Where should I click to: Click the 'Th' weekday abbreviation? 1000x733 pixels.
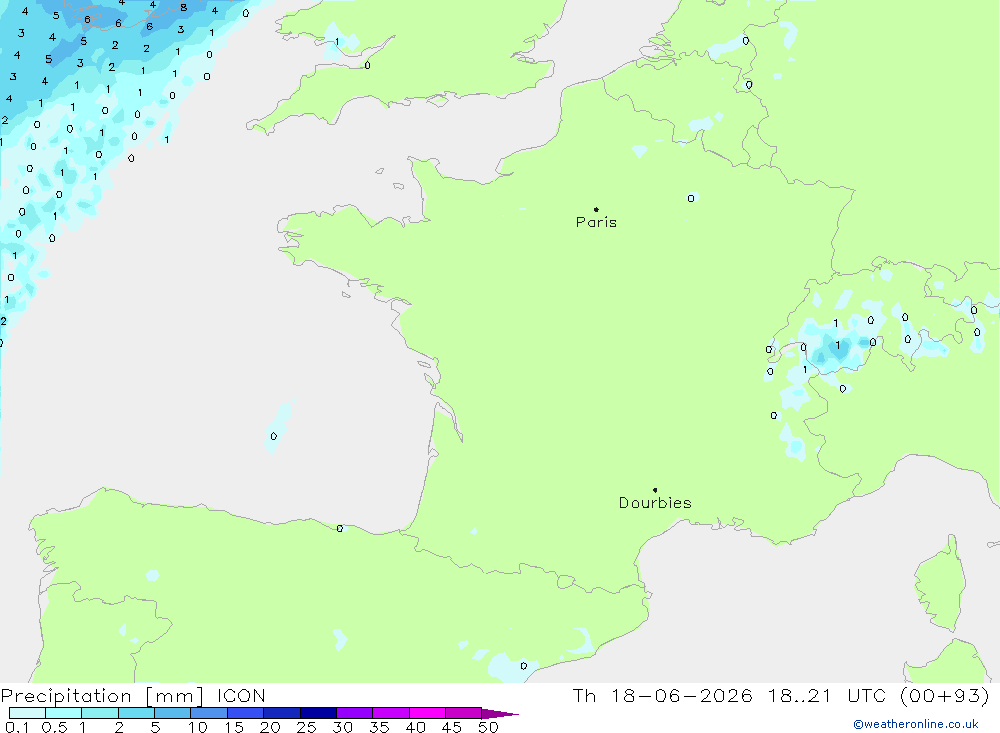[584, 696]
